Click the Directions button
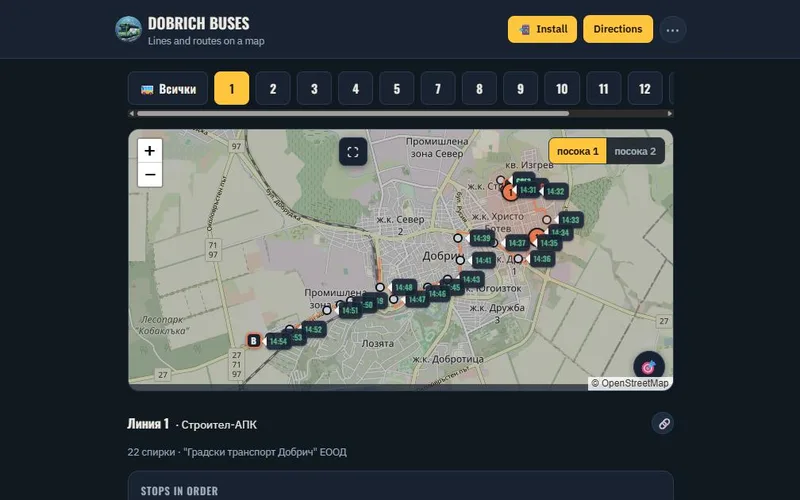The height and width of the screenshot is (500, 800). click(618, 29)
